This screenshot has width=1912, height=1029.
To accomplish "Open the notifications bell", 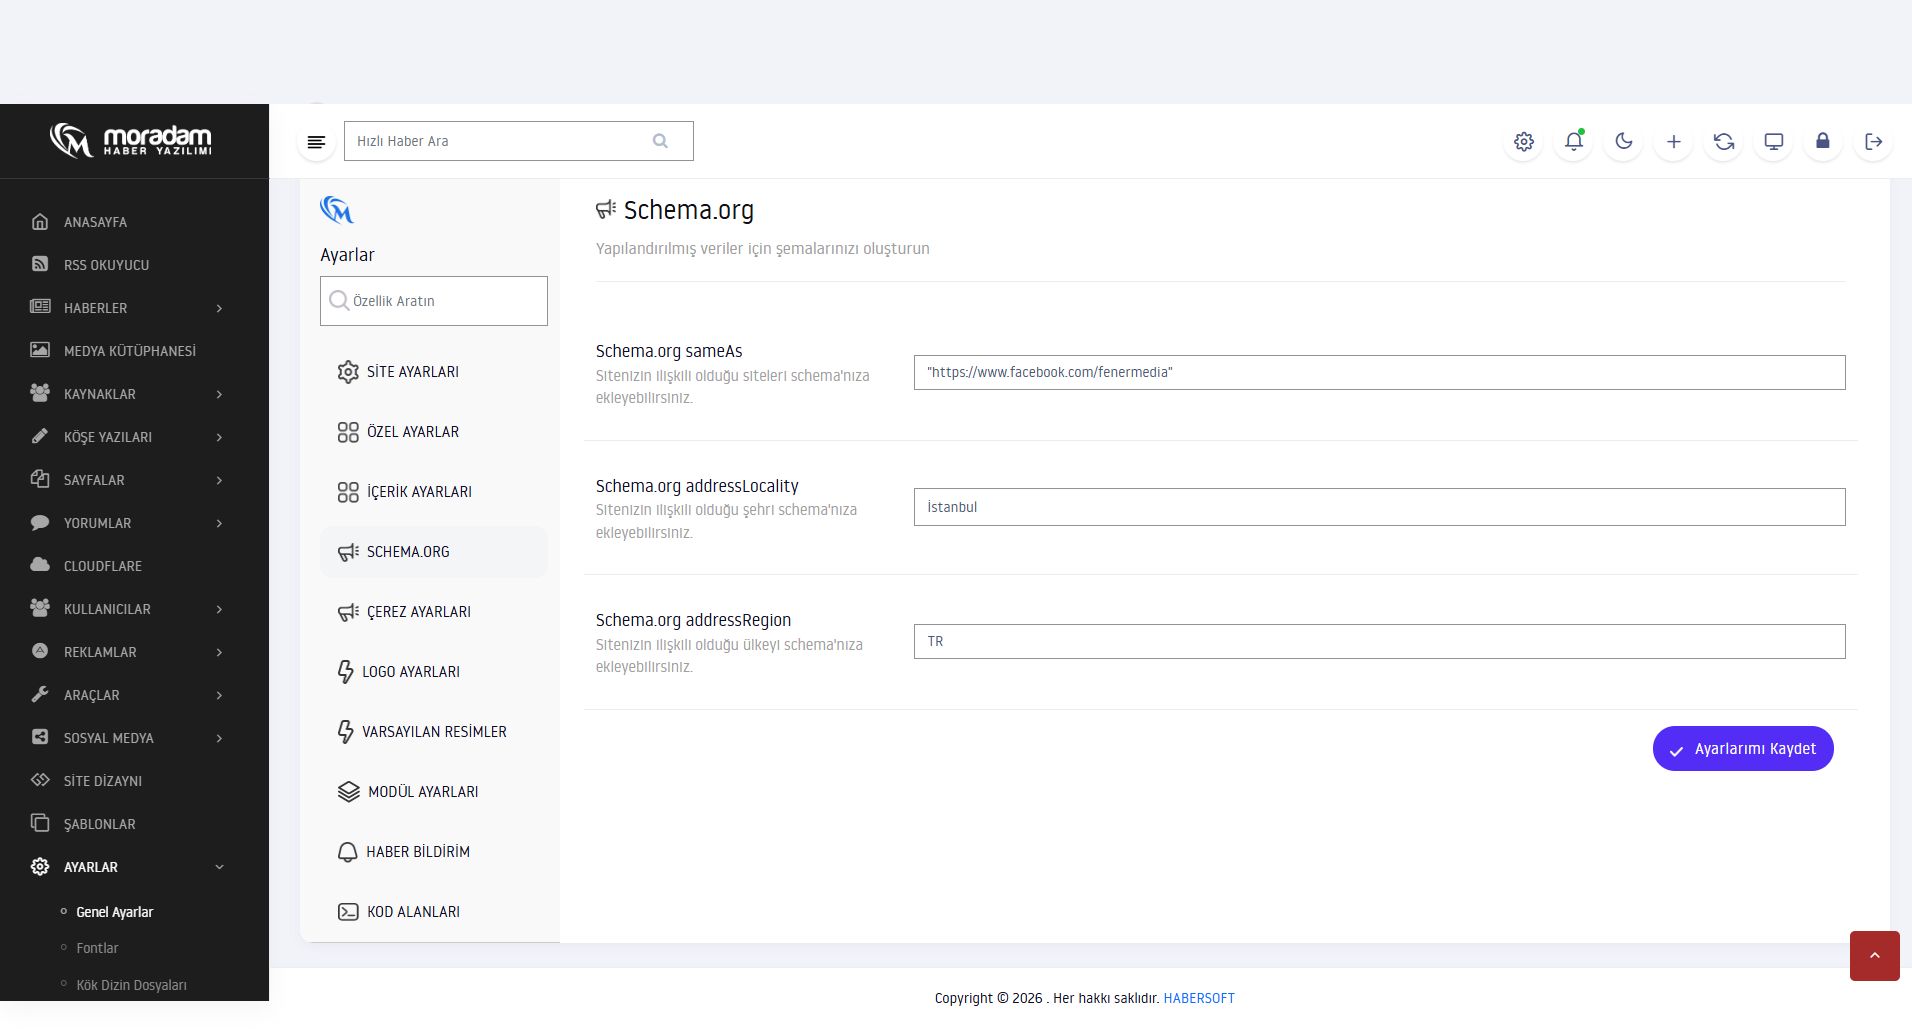I will (1573, 142).
